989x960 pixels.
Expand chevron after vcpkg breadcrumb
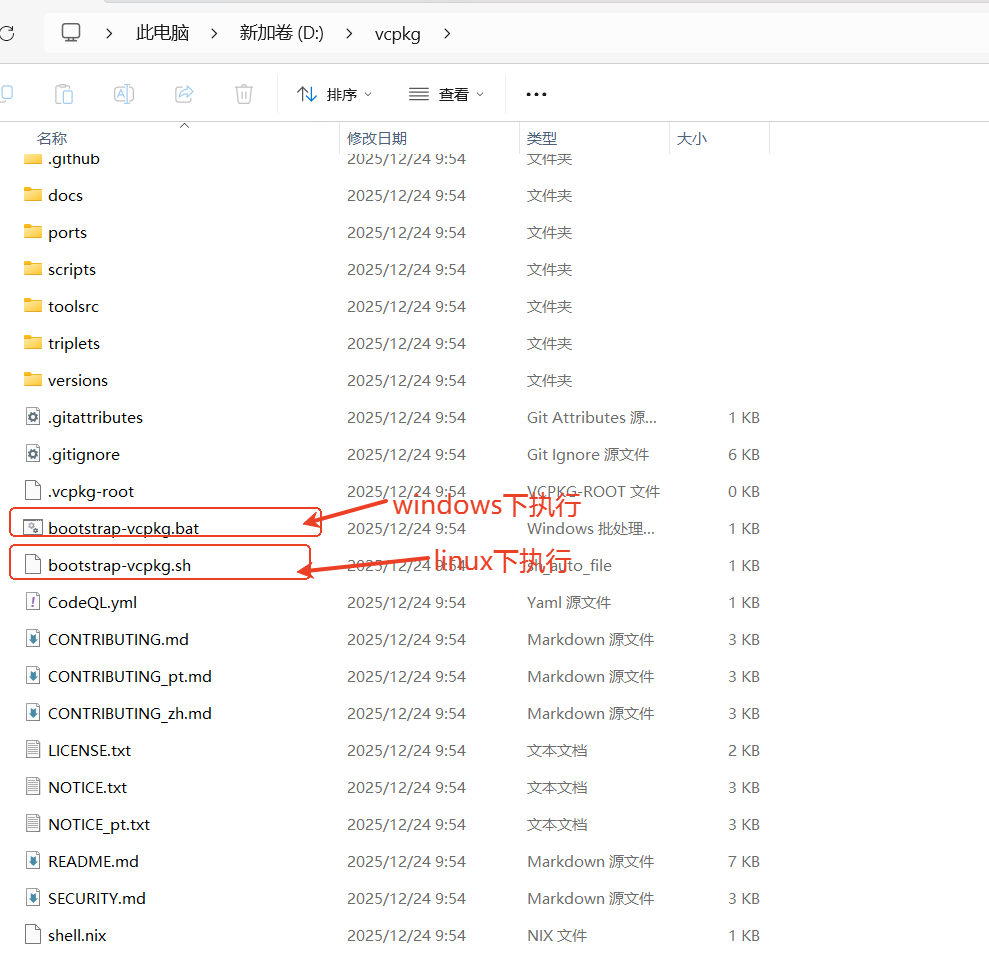coord(447,33)
